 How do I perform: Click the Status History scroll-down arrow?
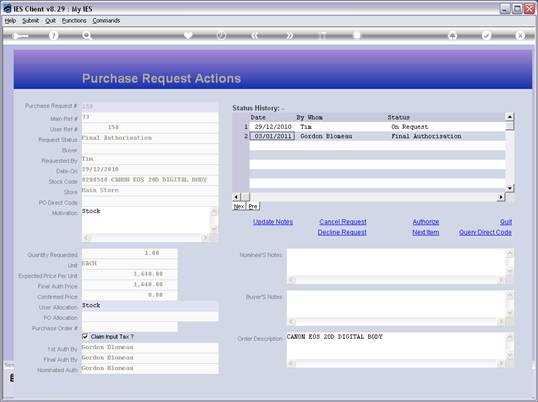coord(510,188)
